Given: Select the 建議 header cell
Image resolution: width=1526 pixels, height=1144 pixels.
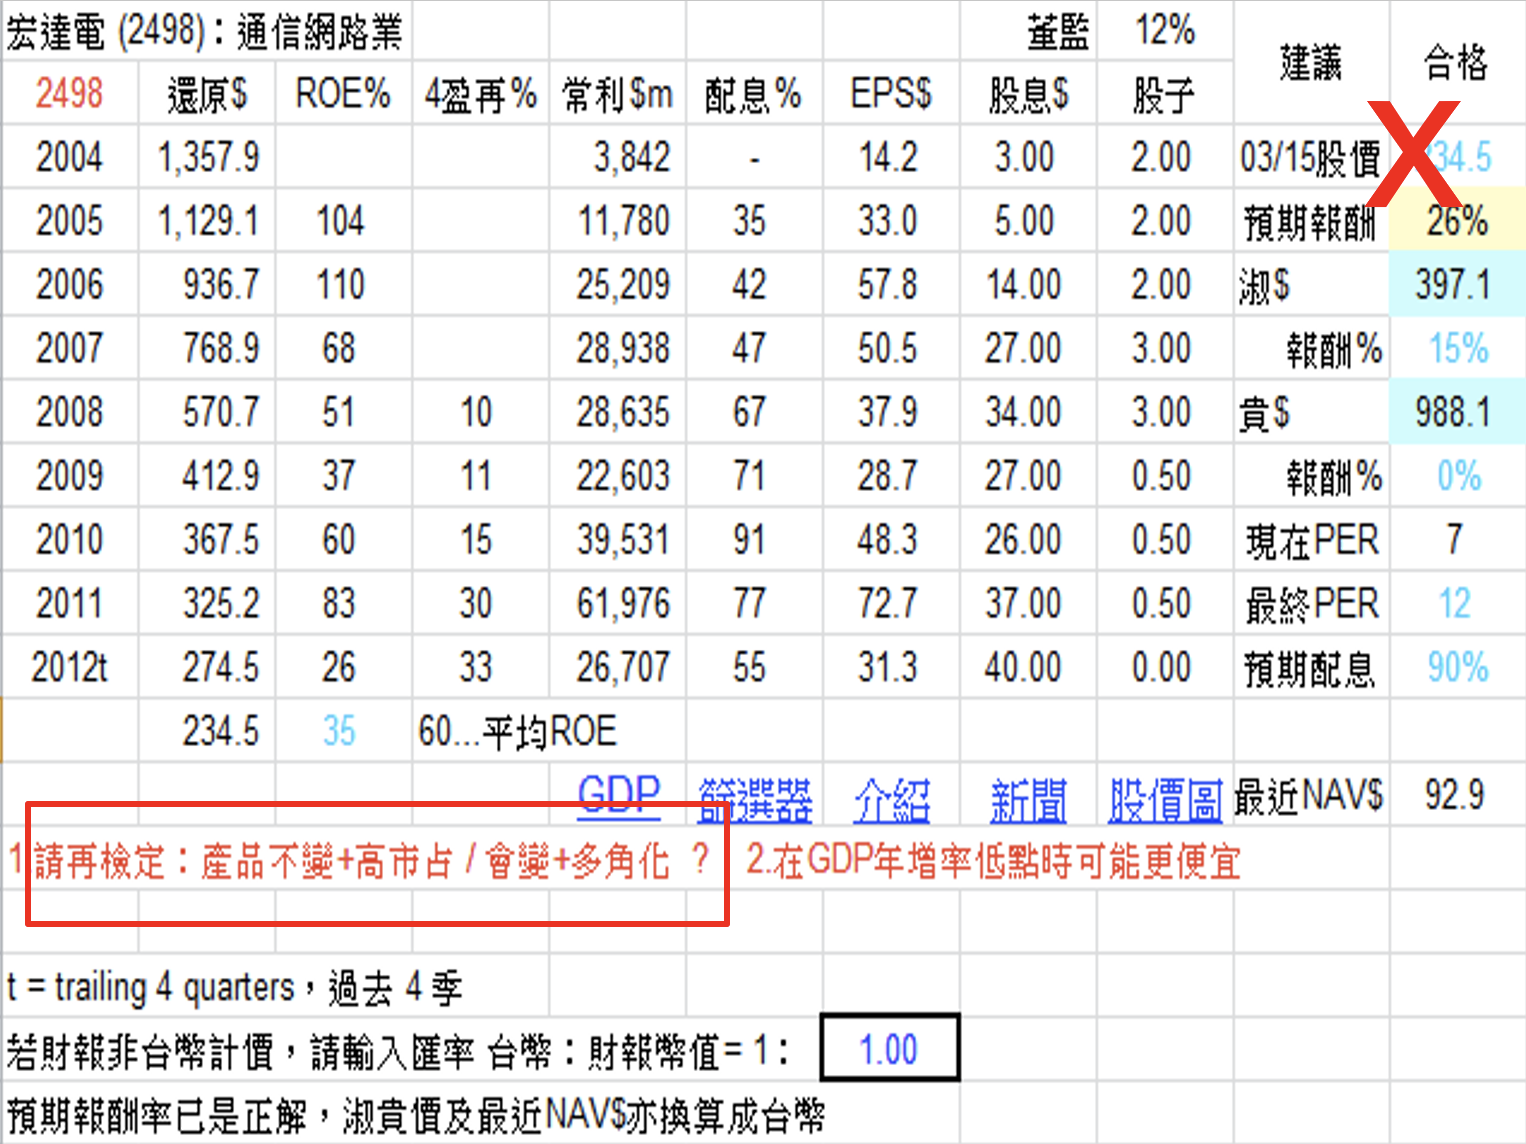Looking at the screenshot, I should pyautogui.click(x=1311, y=63).
